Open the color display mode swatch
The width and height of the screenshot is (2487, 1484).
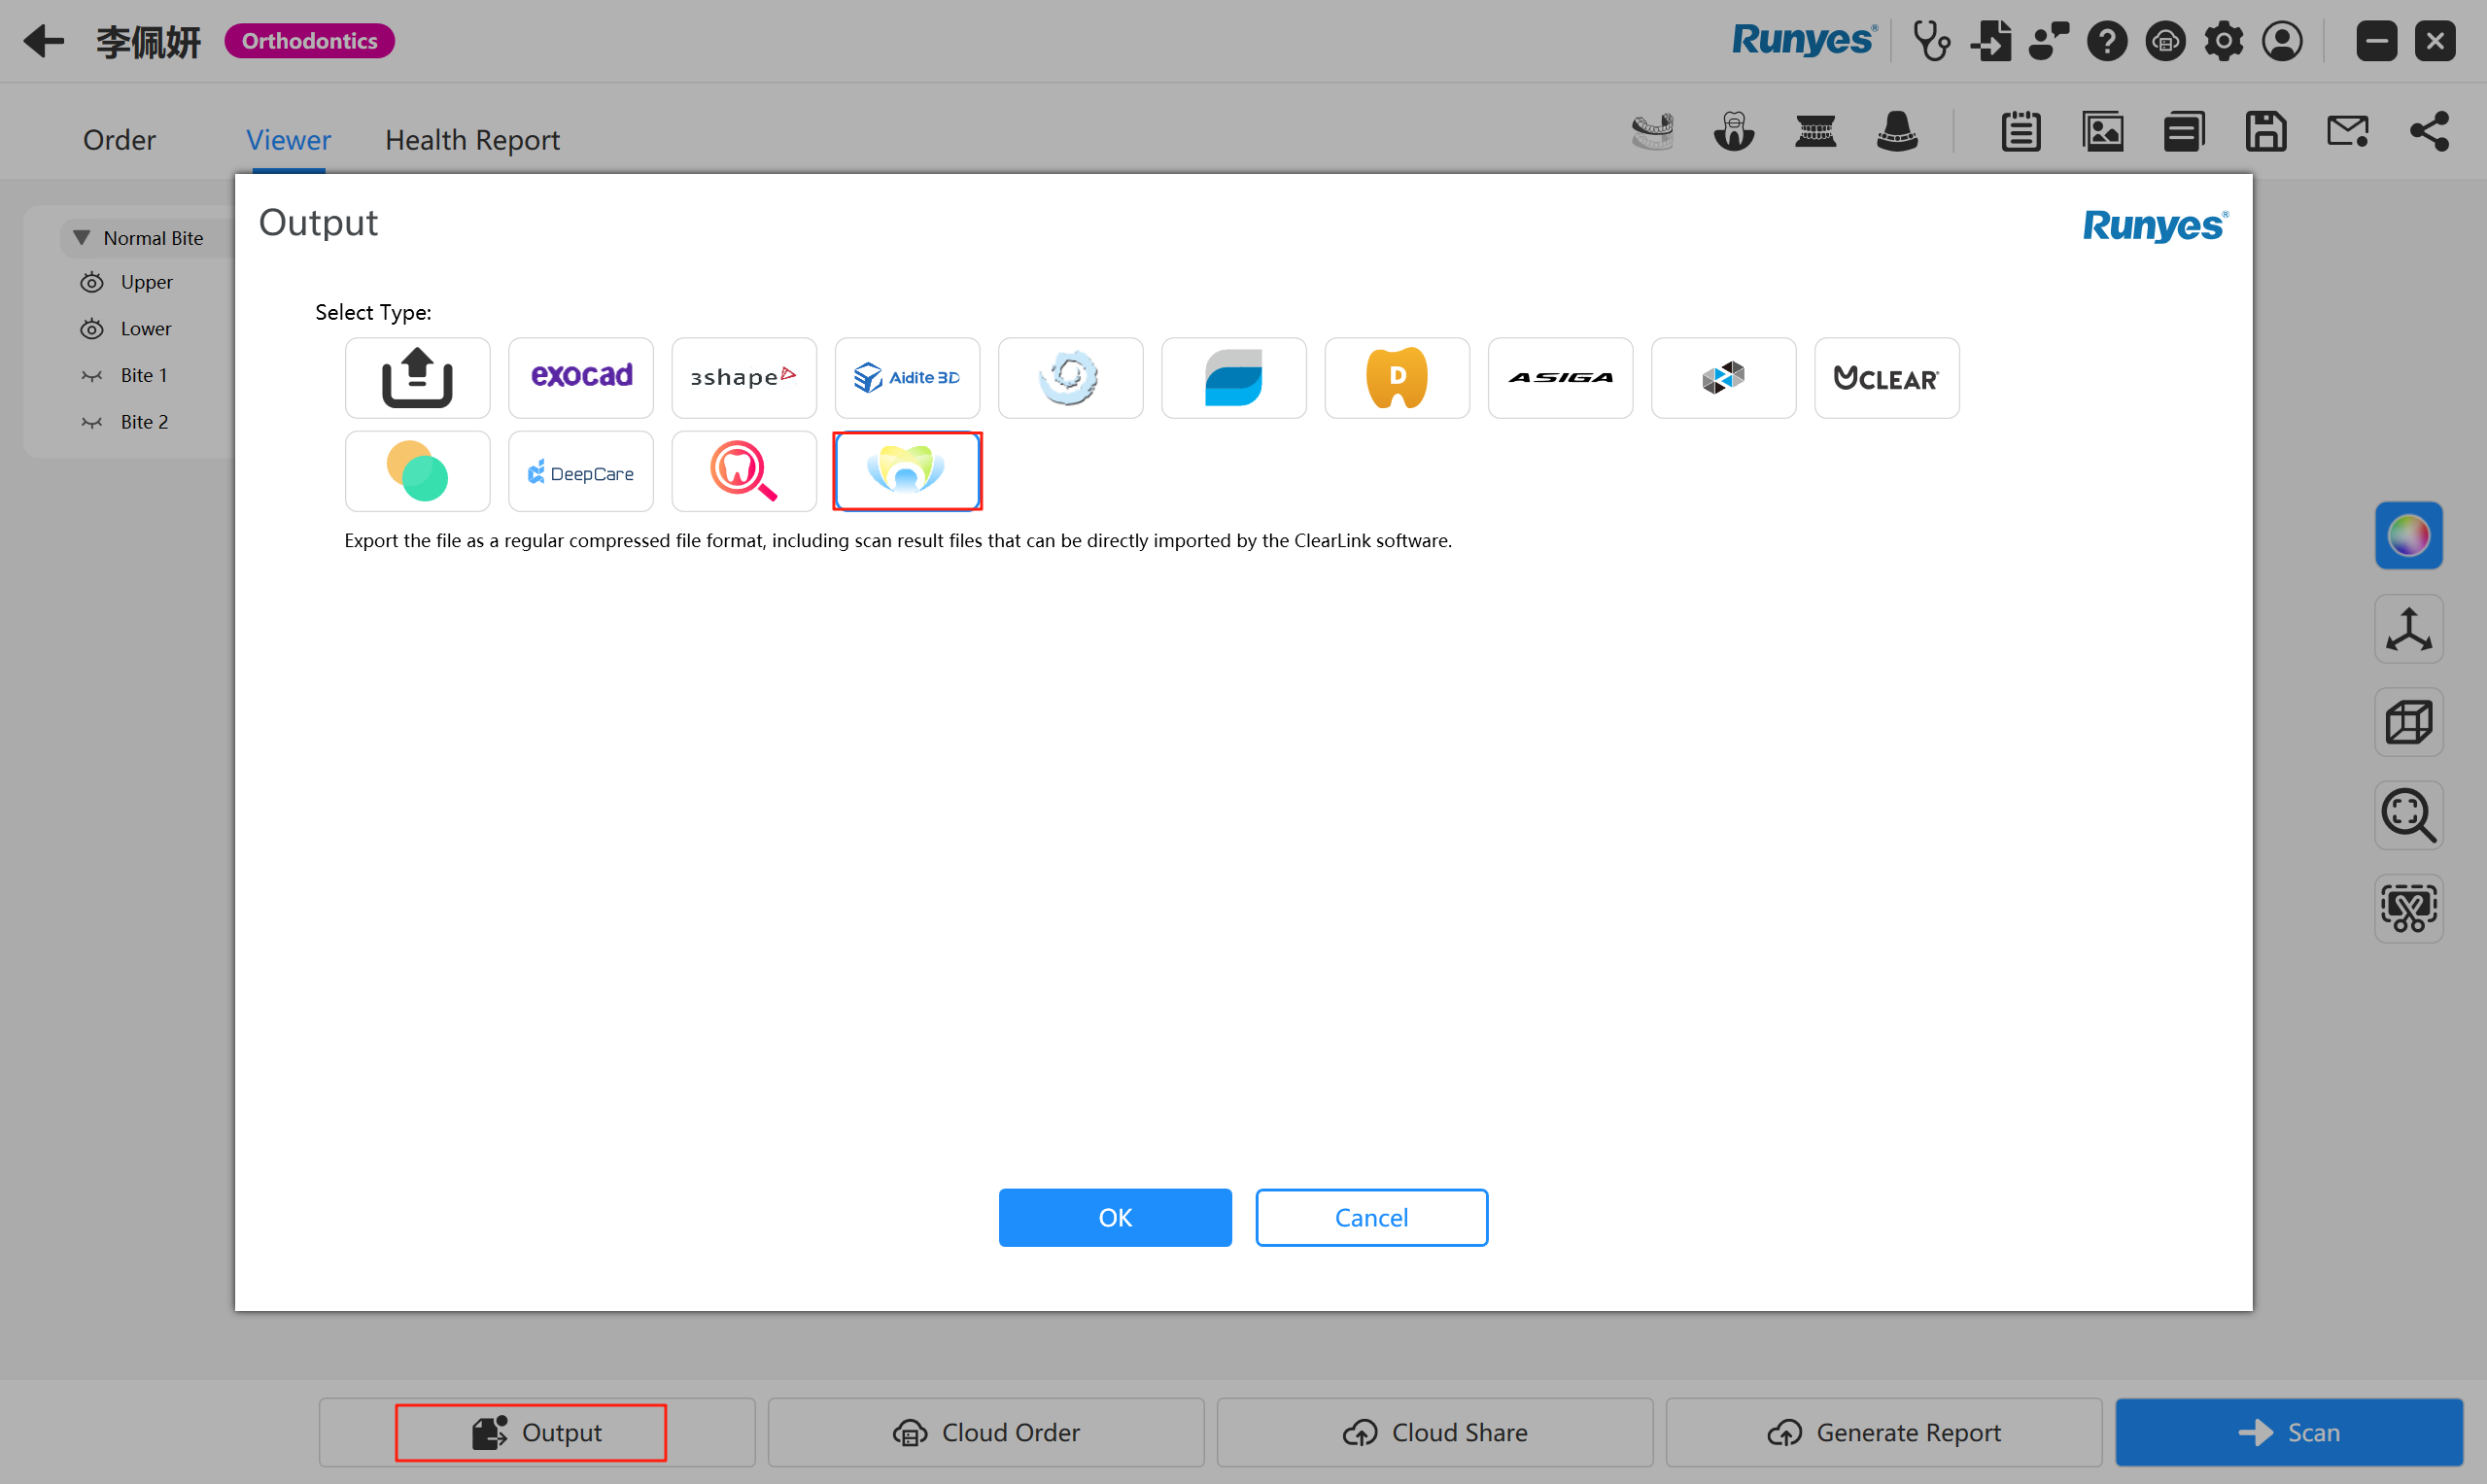[2408, 535]
